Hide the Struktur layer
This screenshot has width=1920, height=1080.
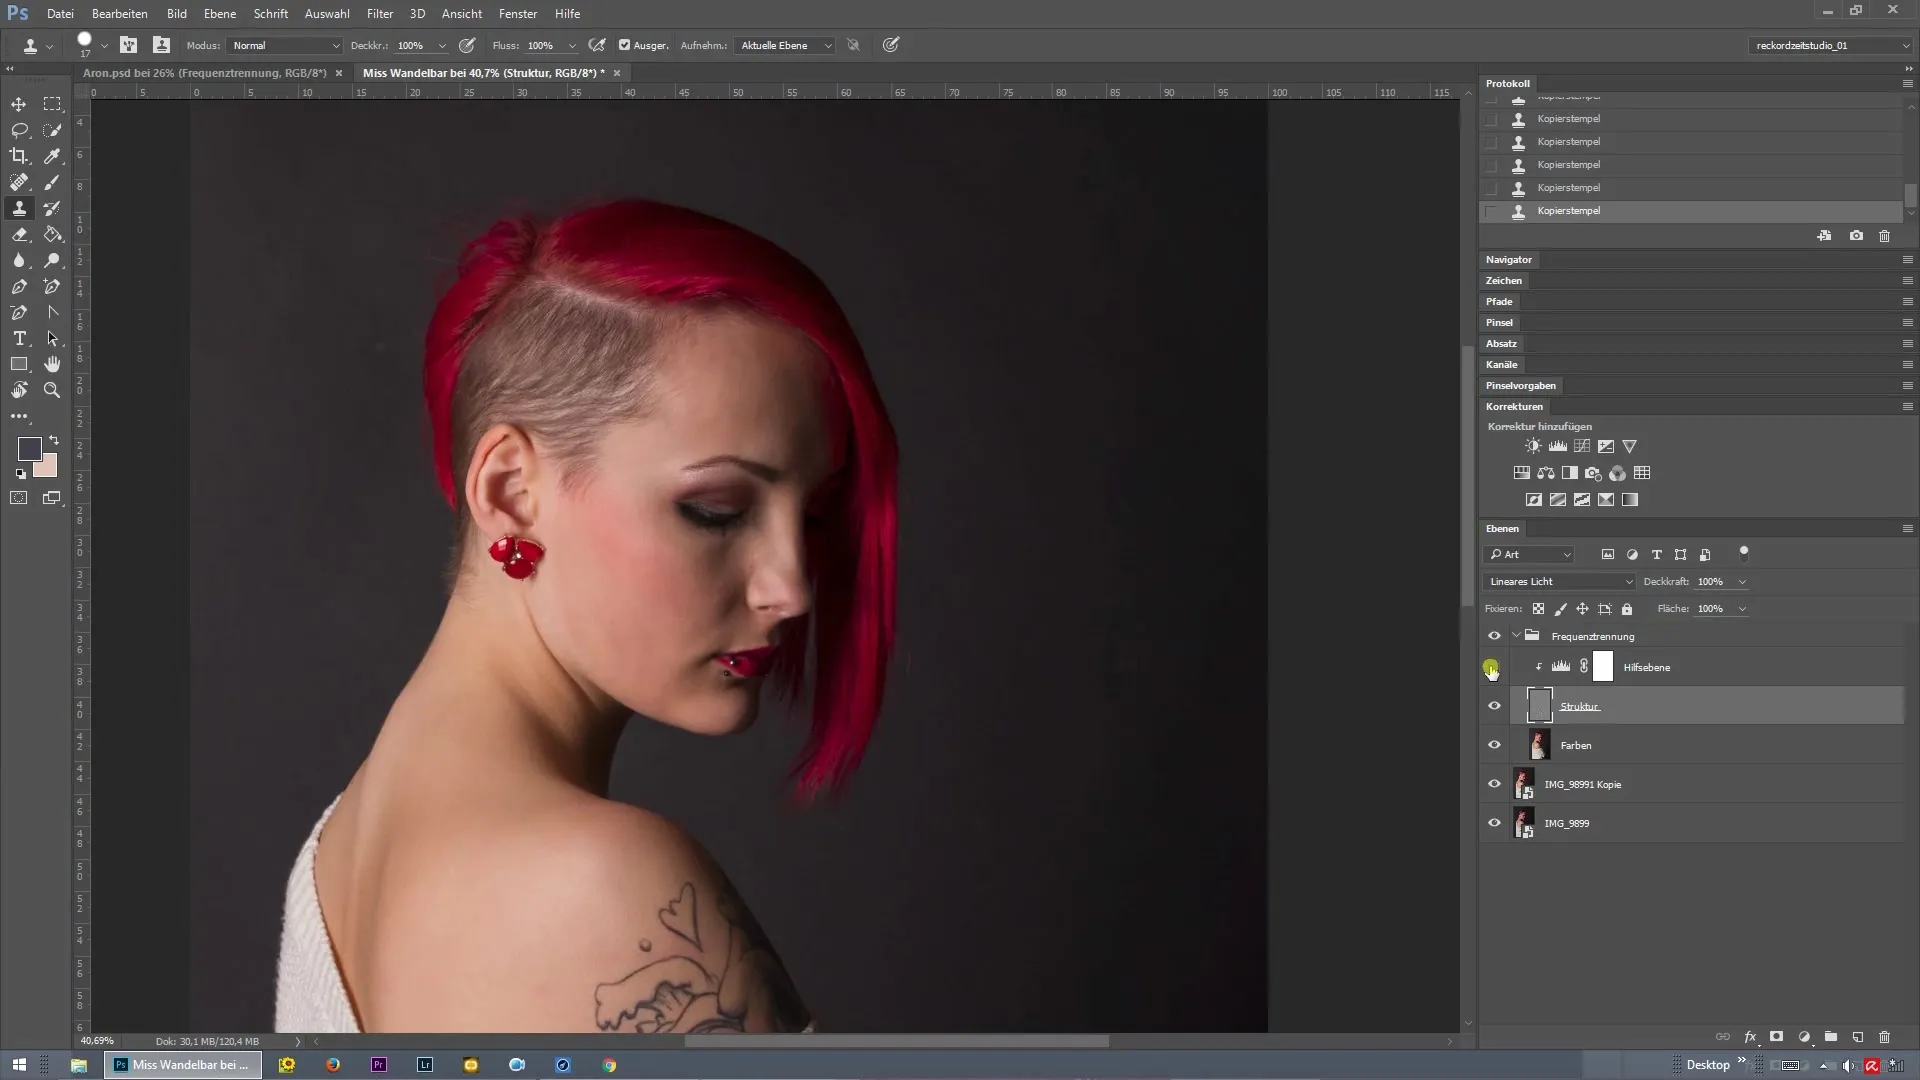pyautogui.click(x=1494, y=706)
